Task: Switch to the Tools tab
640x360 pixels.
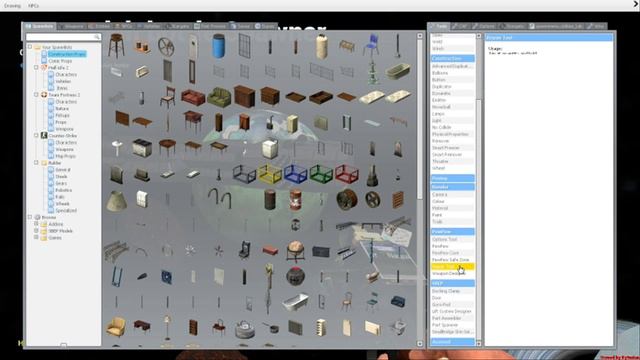Action: (x=439, y=26)
